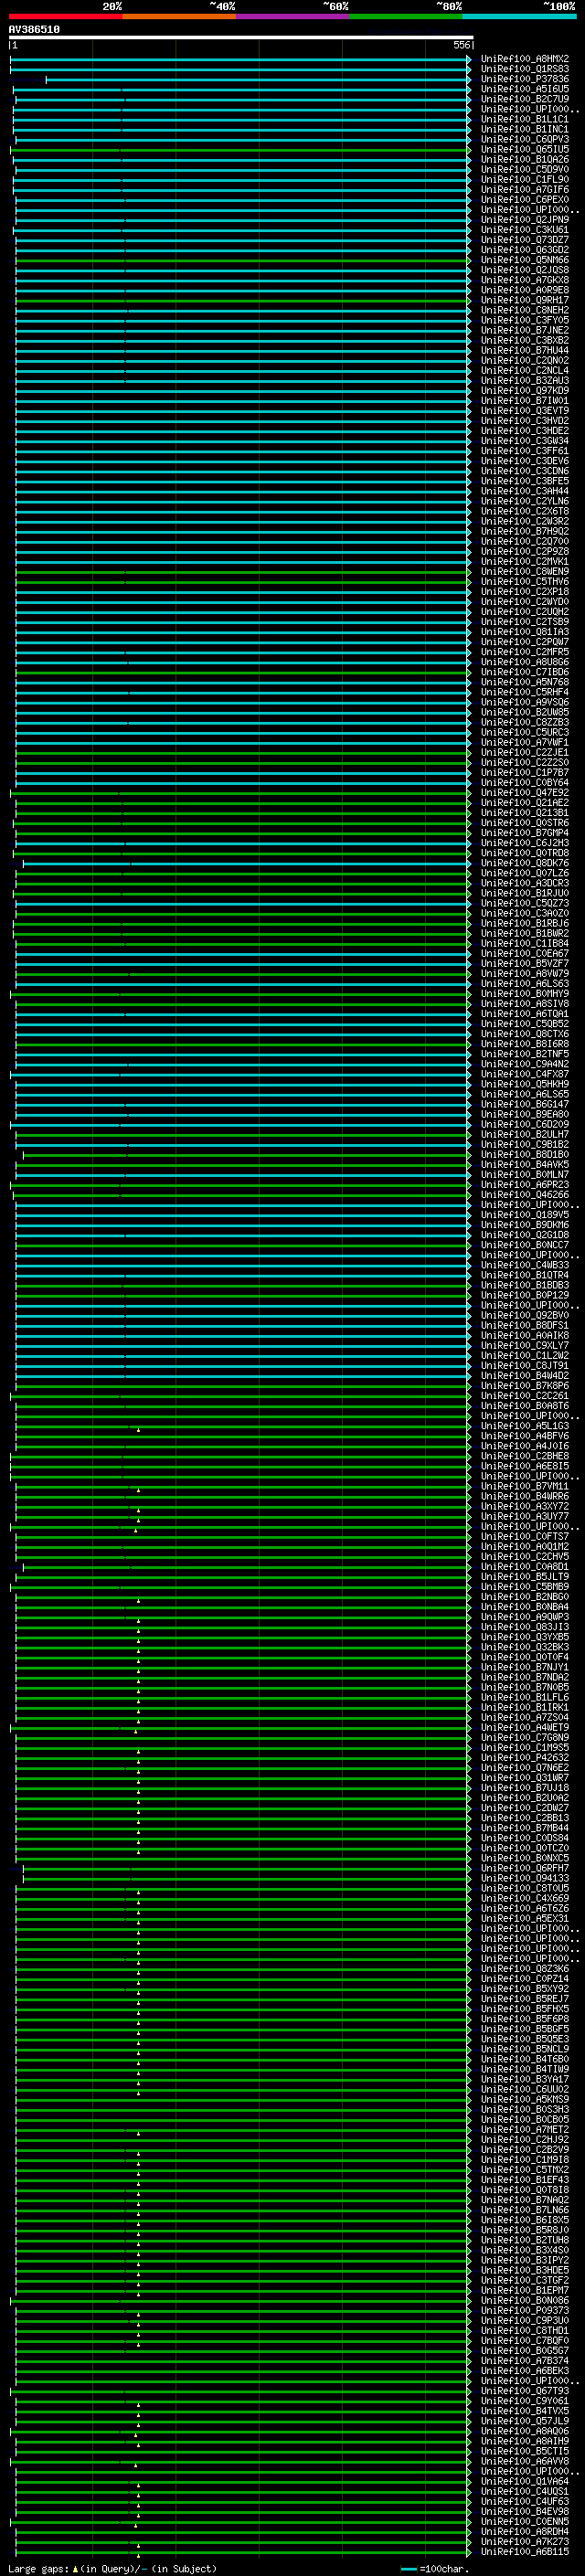Screen dimensions: 585x2576
Task: Select hit label UniRef100_C3GW34
Action: pos(524,441)
